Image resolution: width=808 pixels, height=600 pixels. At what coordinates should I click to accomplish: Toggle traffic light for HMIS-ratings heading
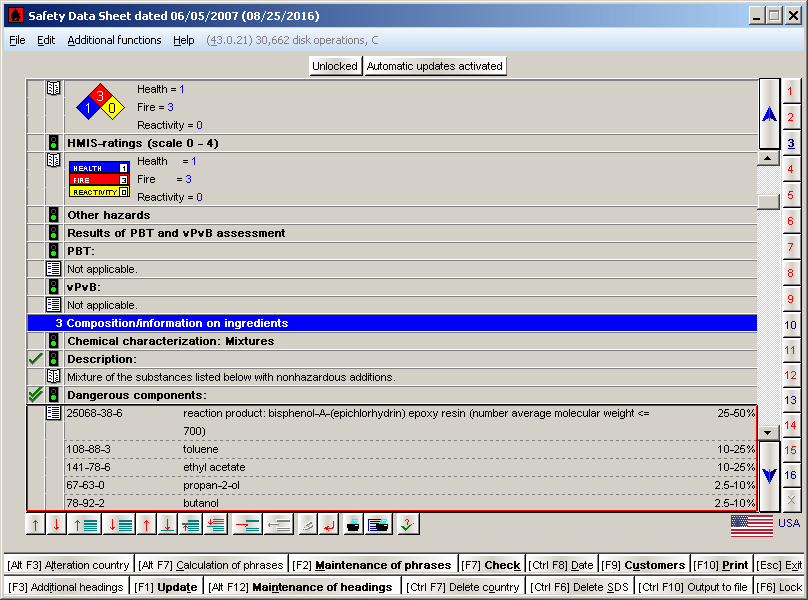tap(54, 143)
